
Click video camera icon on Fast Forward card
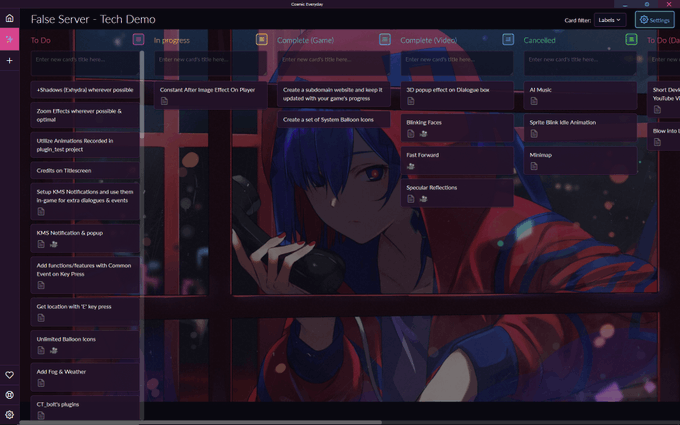point(411,166)
